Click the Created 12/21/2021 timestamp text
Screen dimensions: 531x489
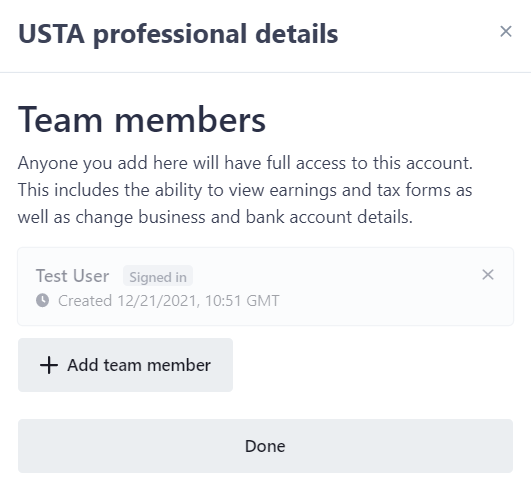tap(169, 301)
